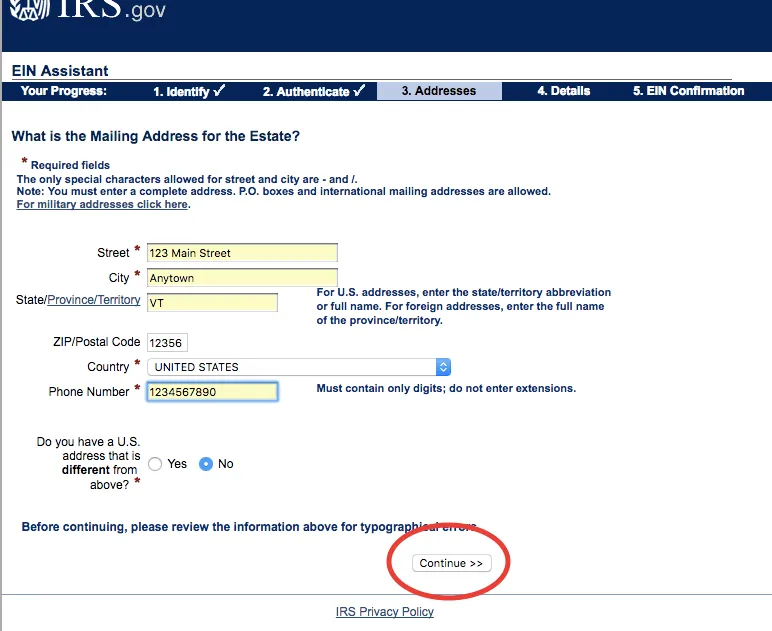Click the Country dropdown arrow button

click(x=443, y=367)
